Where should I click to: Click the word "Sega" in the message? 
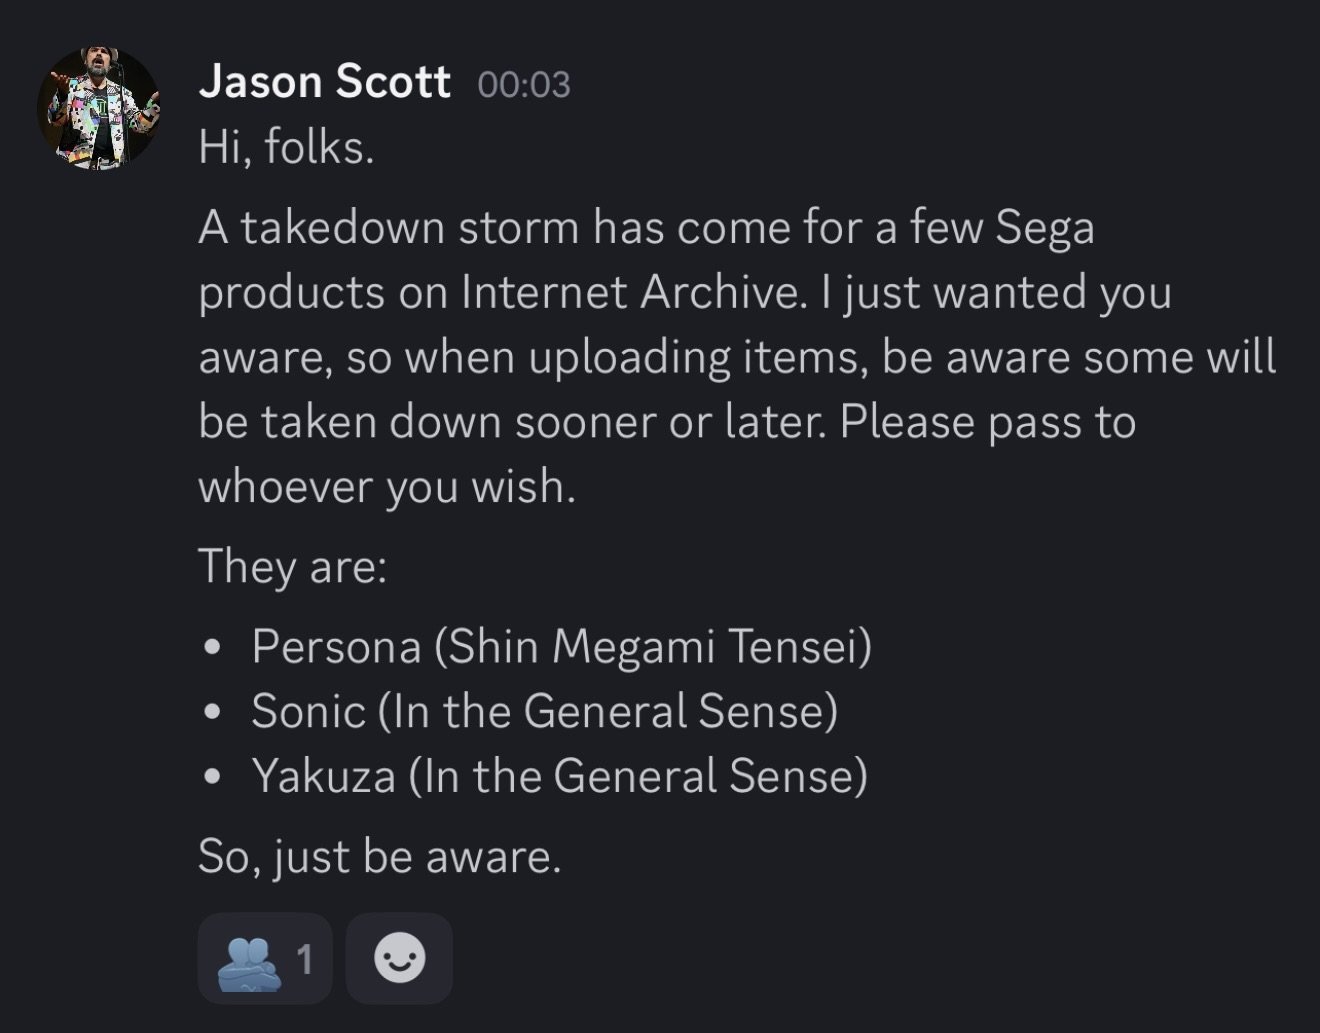[x=1044, y=228]
